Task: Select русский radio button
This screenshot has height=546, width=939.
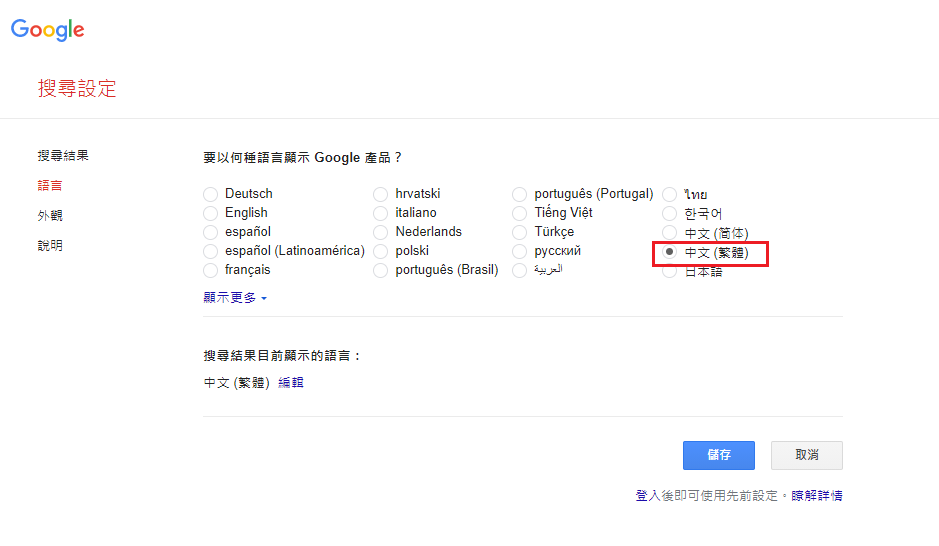Action: pyautogui.click(x=519, y=251)
